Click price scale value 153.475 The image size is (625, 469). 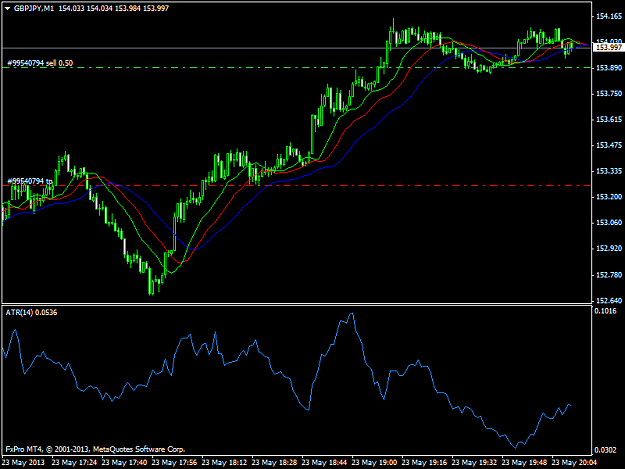[x=609, y=145]
